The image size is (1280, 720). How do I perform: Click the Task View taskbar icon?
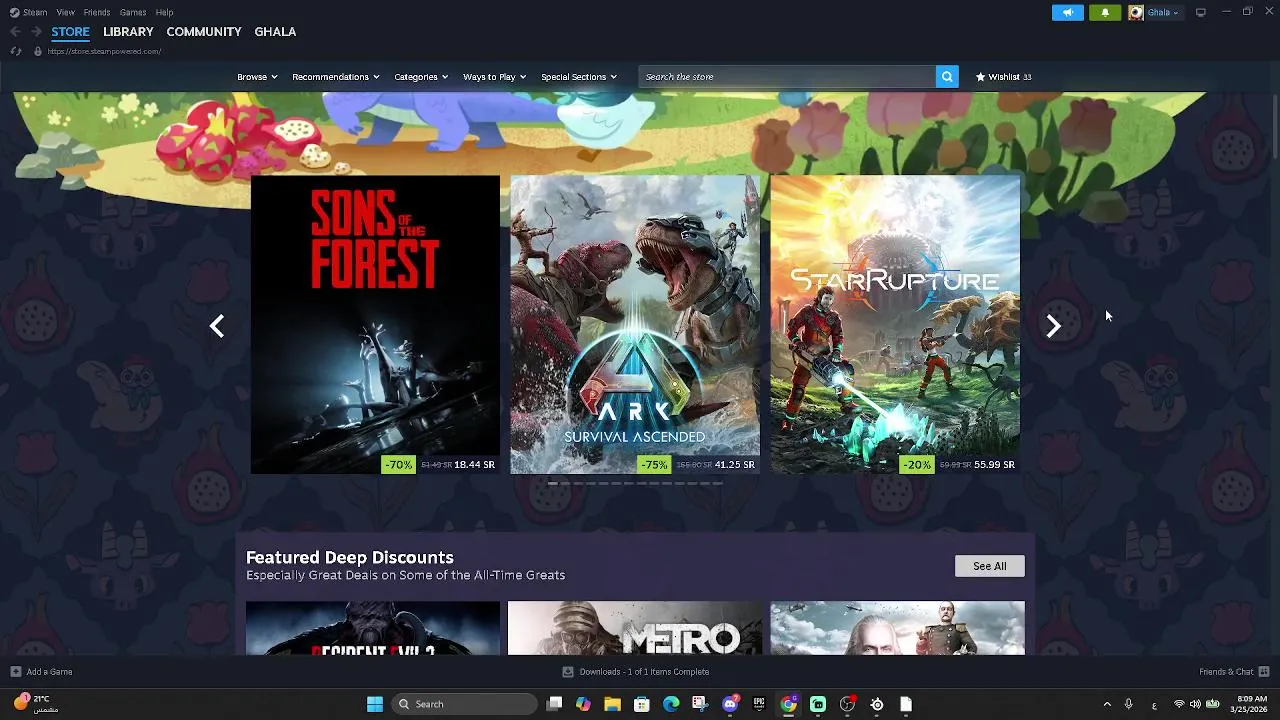coord(555,704)
